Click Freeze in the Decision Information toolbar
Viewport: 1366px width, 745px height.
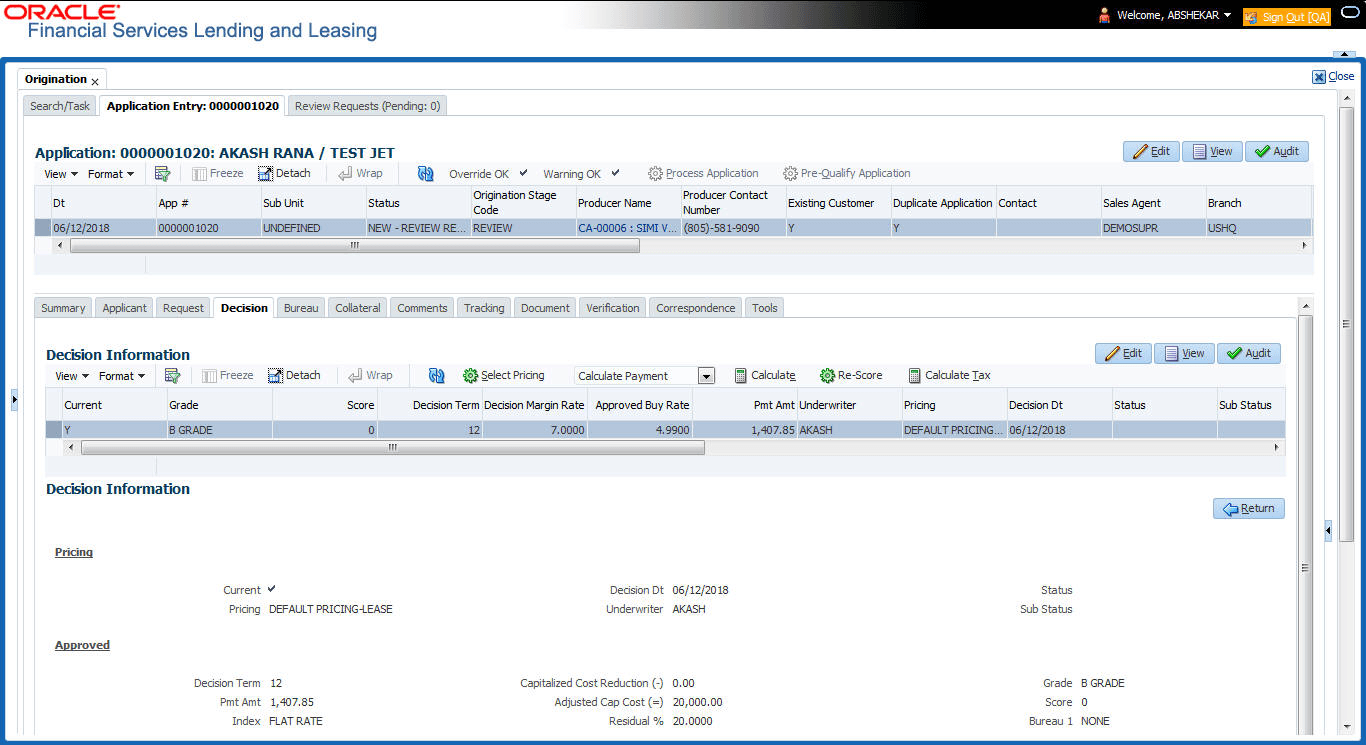[228, 375]
